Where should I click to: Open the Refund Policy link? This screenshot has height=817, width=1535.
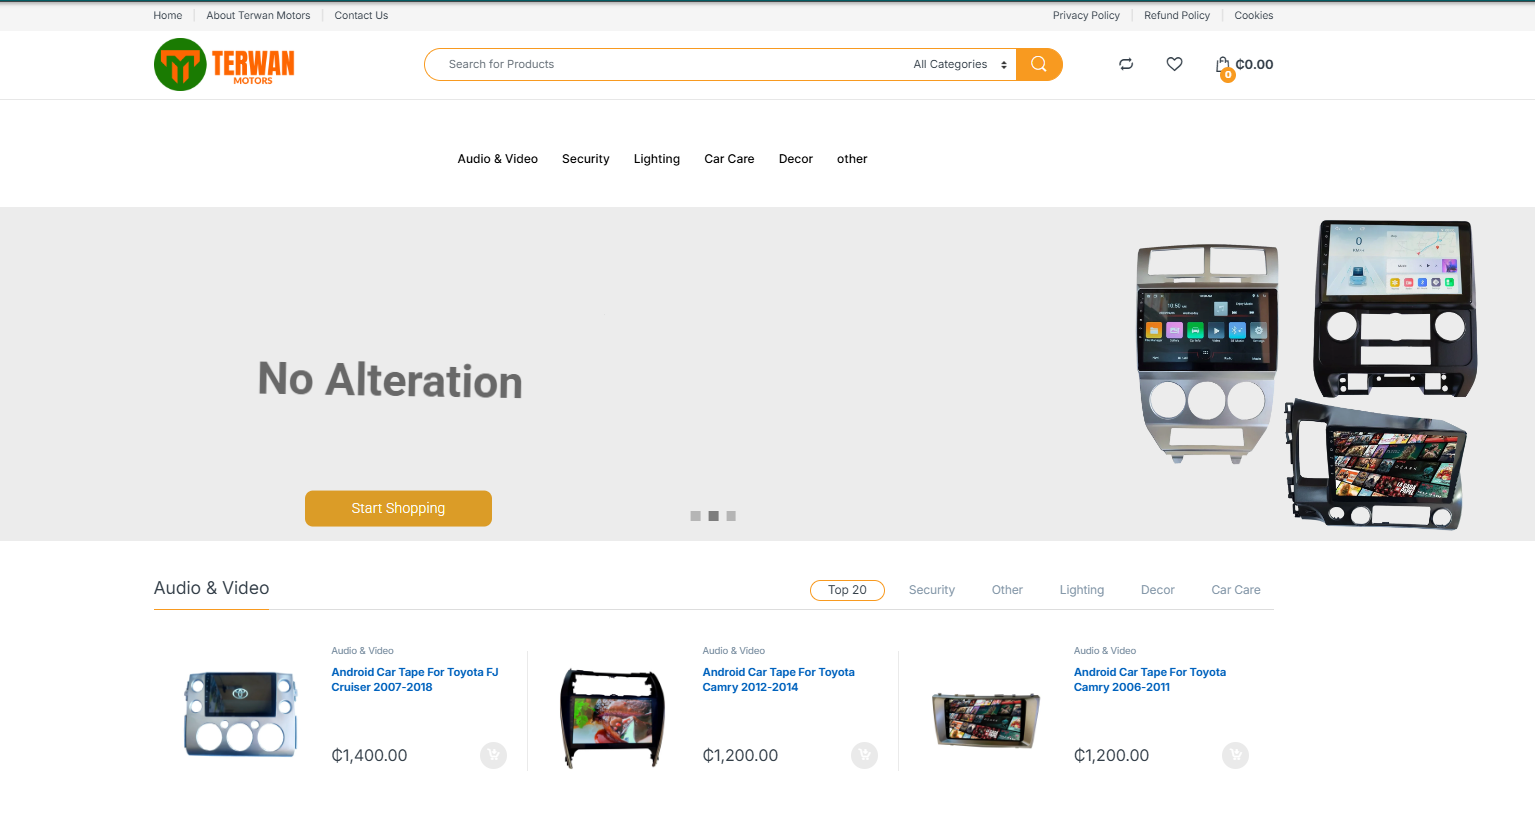click(1177, 15)
